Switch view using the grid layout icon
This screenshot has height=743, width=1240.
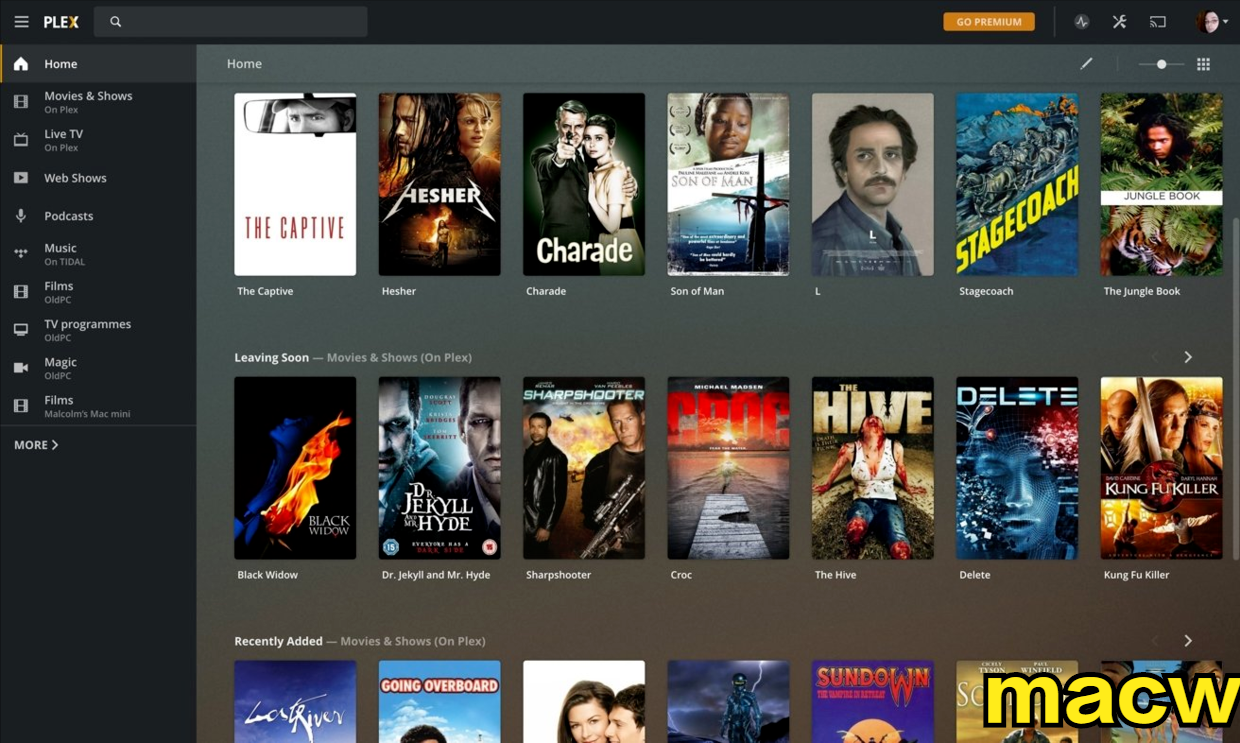[1203, 64]
